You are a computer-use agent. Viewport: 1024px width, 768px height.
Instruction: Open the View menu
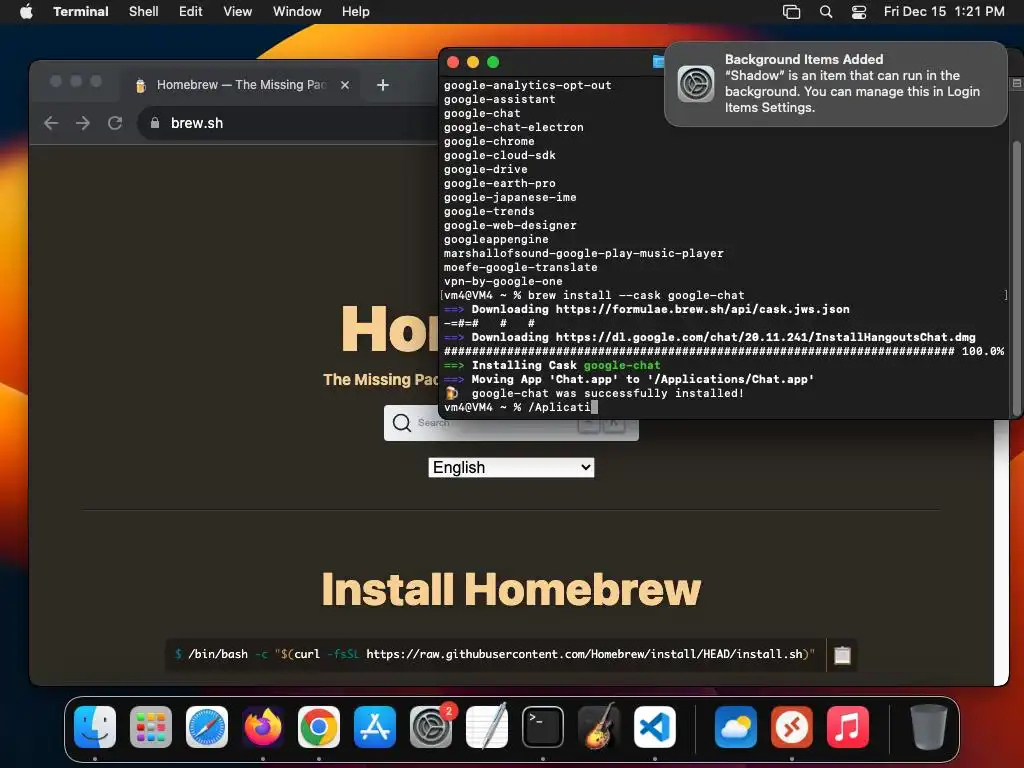[x=238, y=11]
